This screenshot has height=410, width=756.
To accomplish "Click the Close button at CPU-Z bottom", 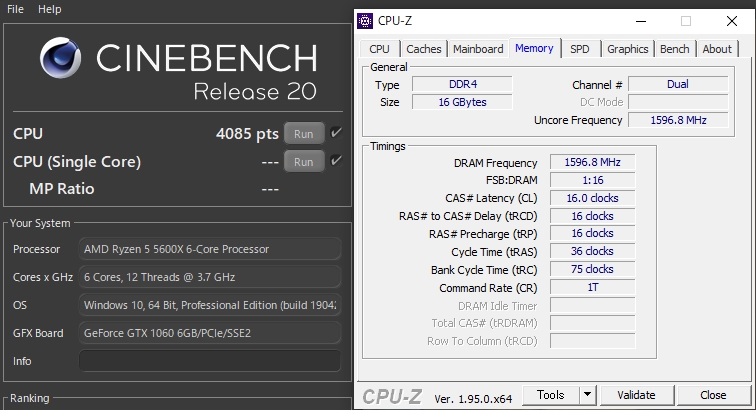I will click(x=713, y=395).
